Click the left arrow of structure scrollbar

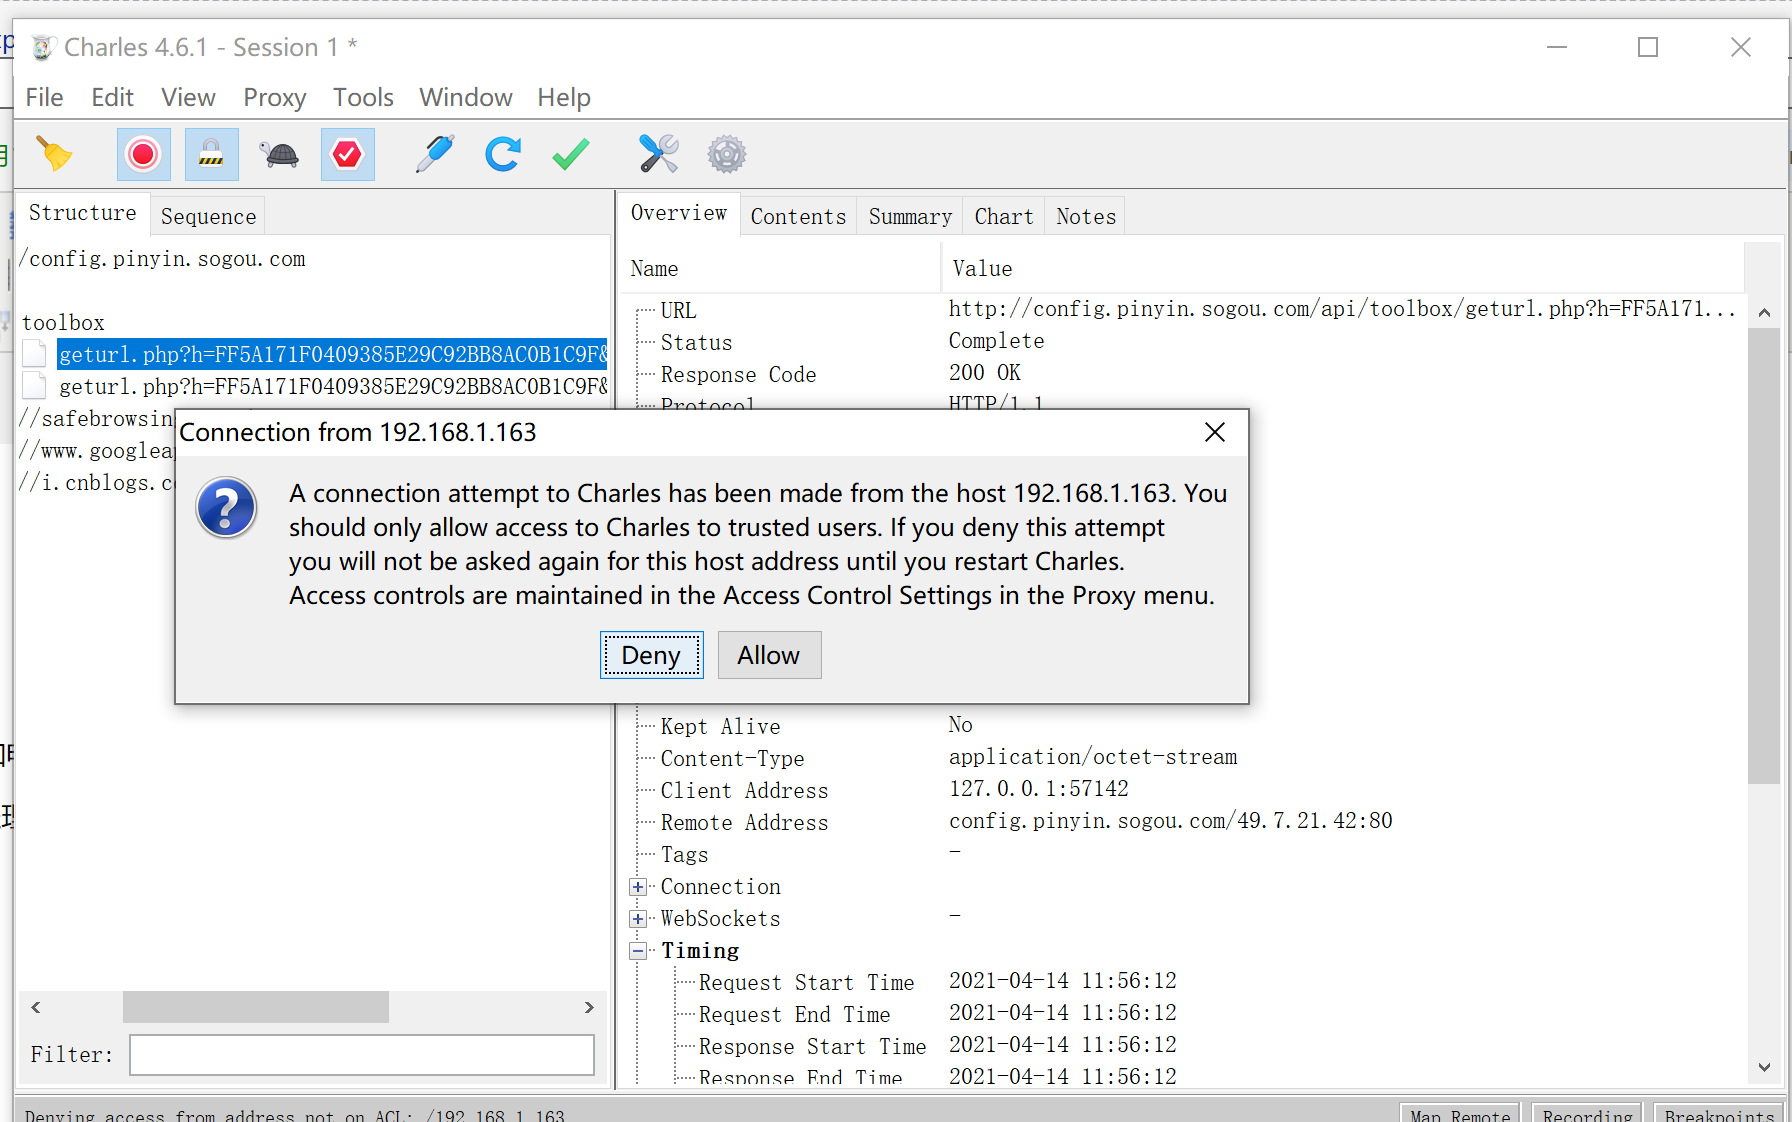36,1007
